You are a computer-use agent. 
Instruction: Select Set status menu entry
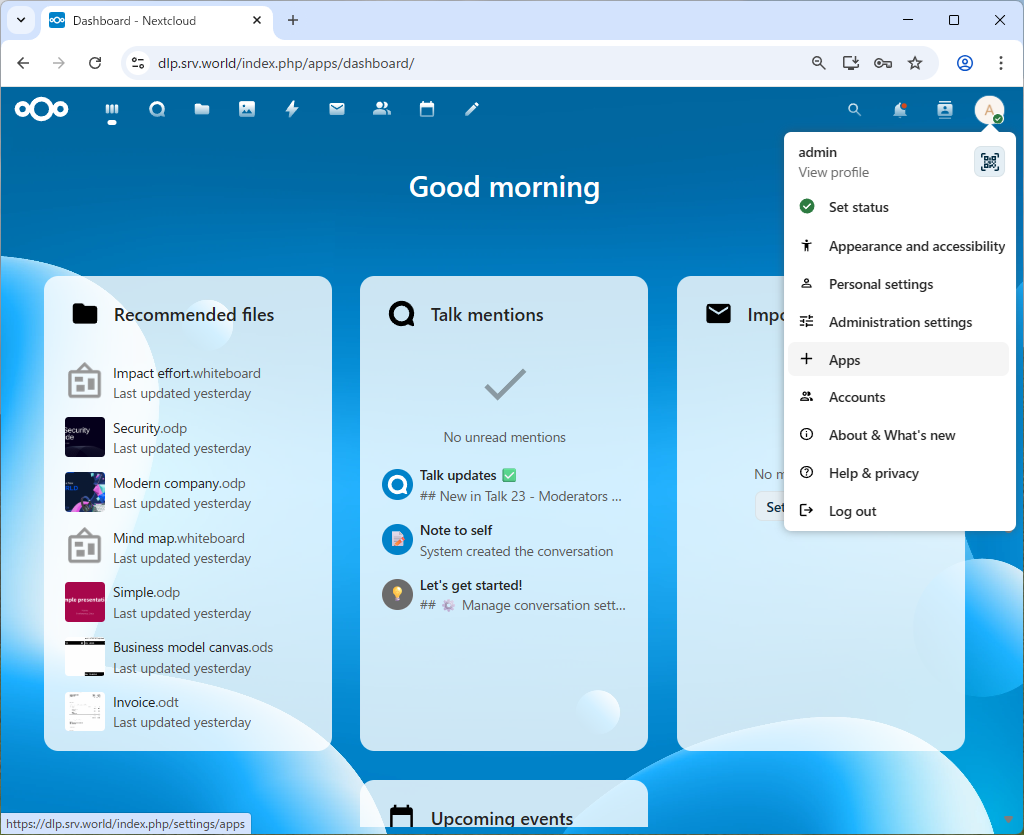[899, 207]
